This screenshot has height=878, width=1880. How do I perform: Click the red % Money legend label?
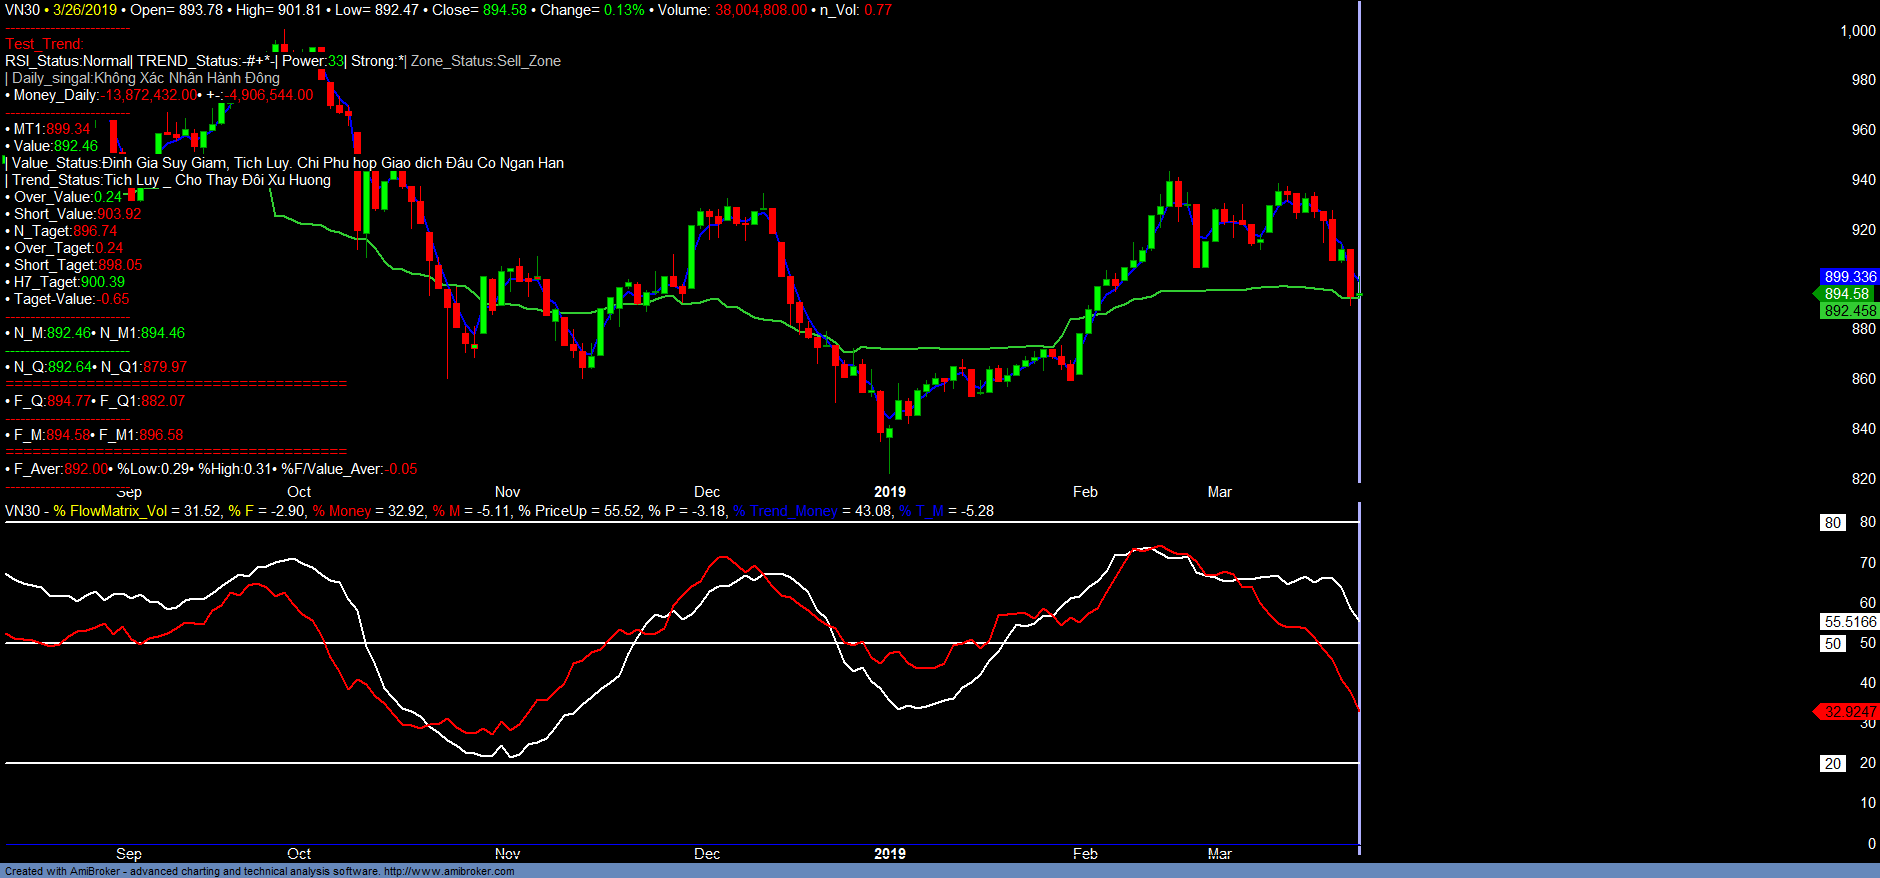tap(342, 511)
